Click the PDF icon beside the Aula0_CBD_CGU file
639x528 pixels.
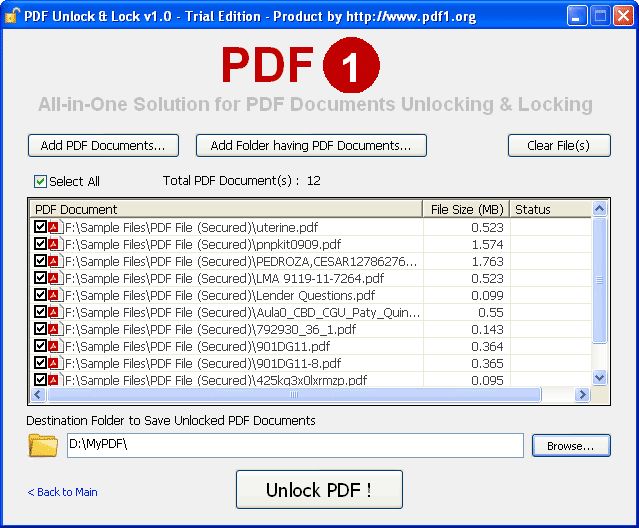(55, 312)
